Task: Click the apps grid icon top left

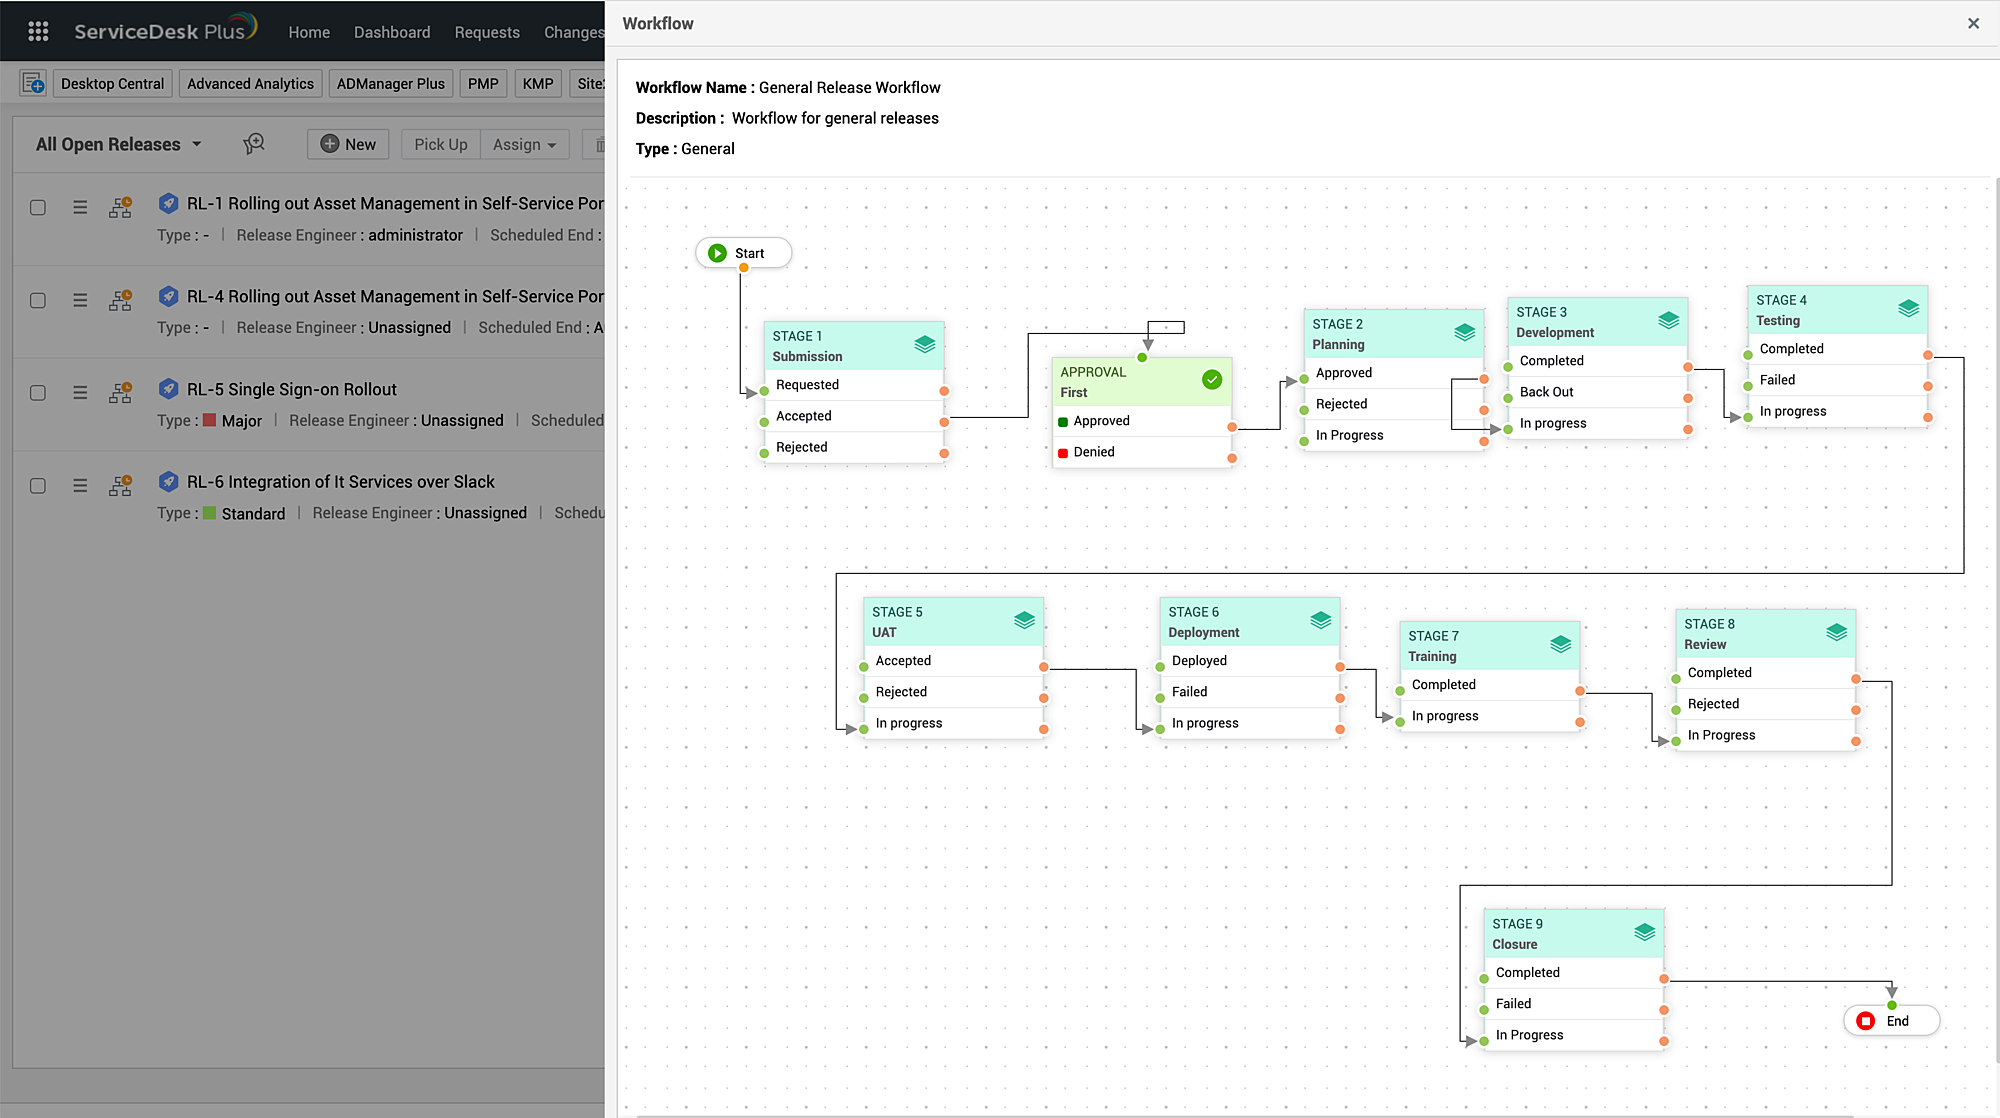Action: click(x=37, y=31)
